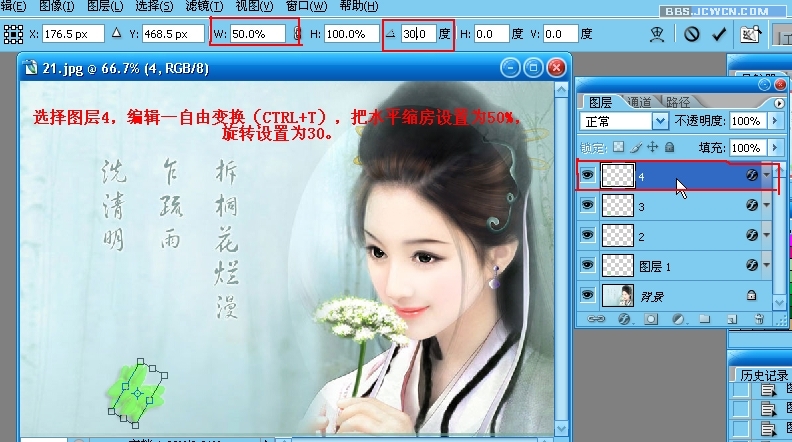Open the 视图(V) menu
792x442 pixels.
(254, 6)
